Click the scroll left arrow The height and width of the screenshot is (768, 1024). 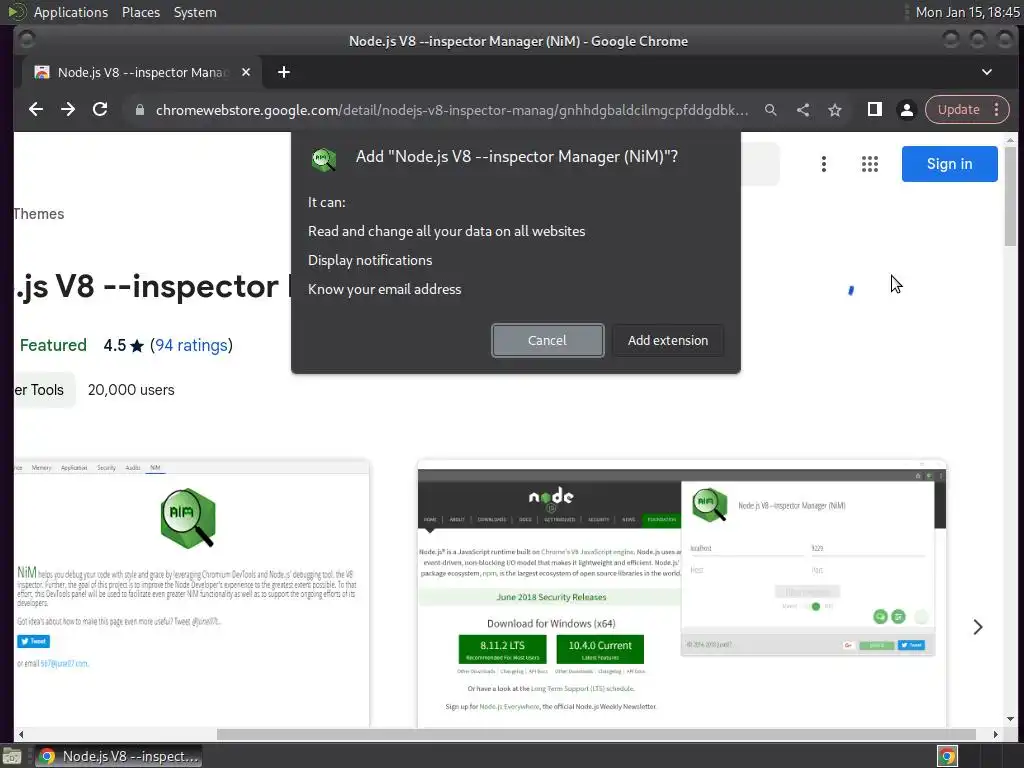coord(20,734)
